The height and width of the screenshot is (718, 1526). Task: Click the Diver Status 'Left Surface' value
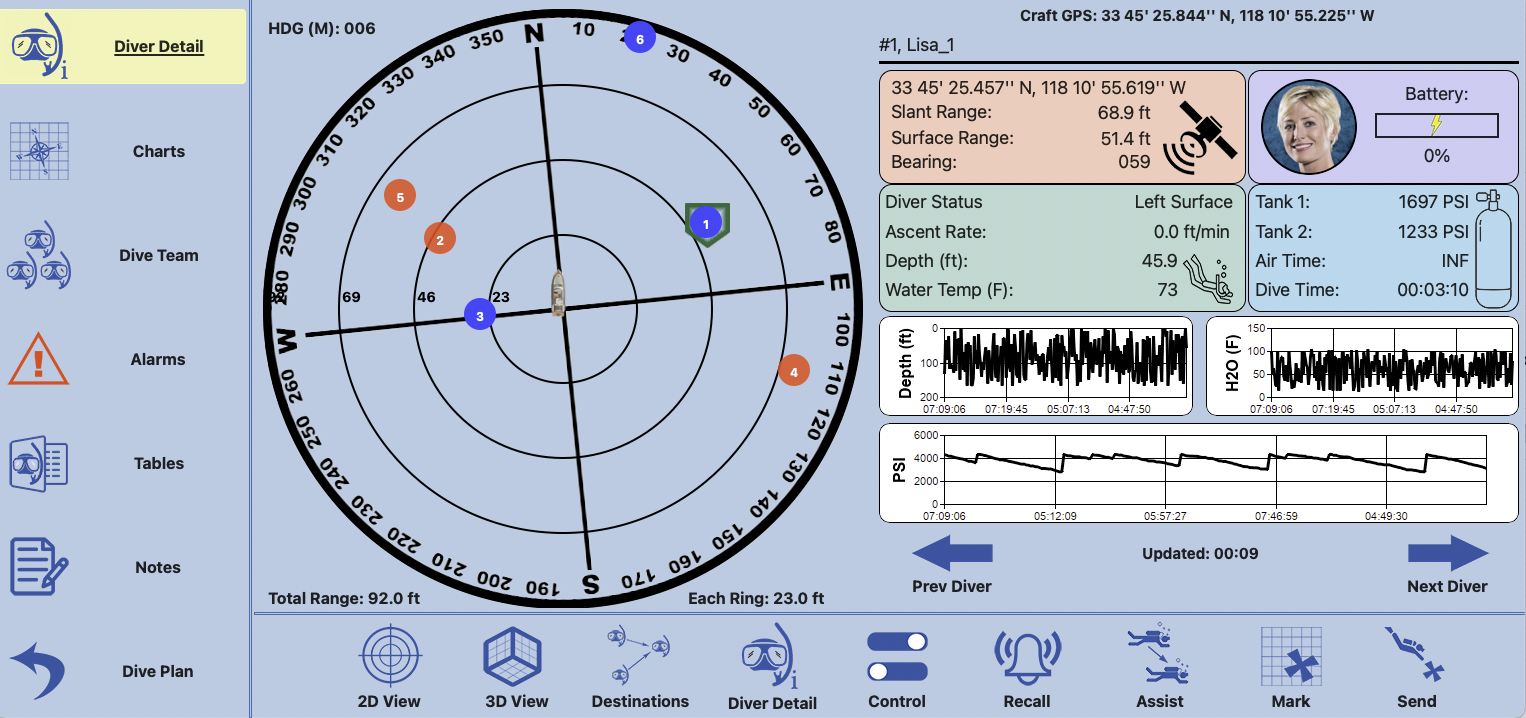(x=1183, y=202)
